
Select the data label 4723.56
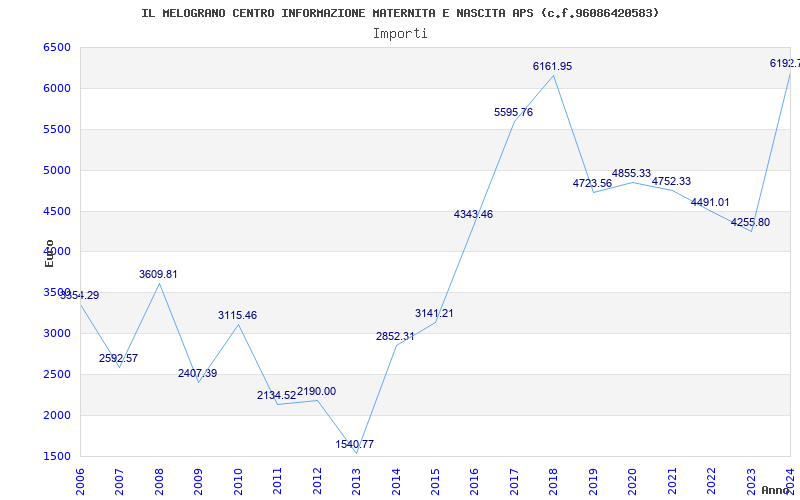pos(592,183)
